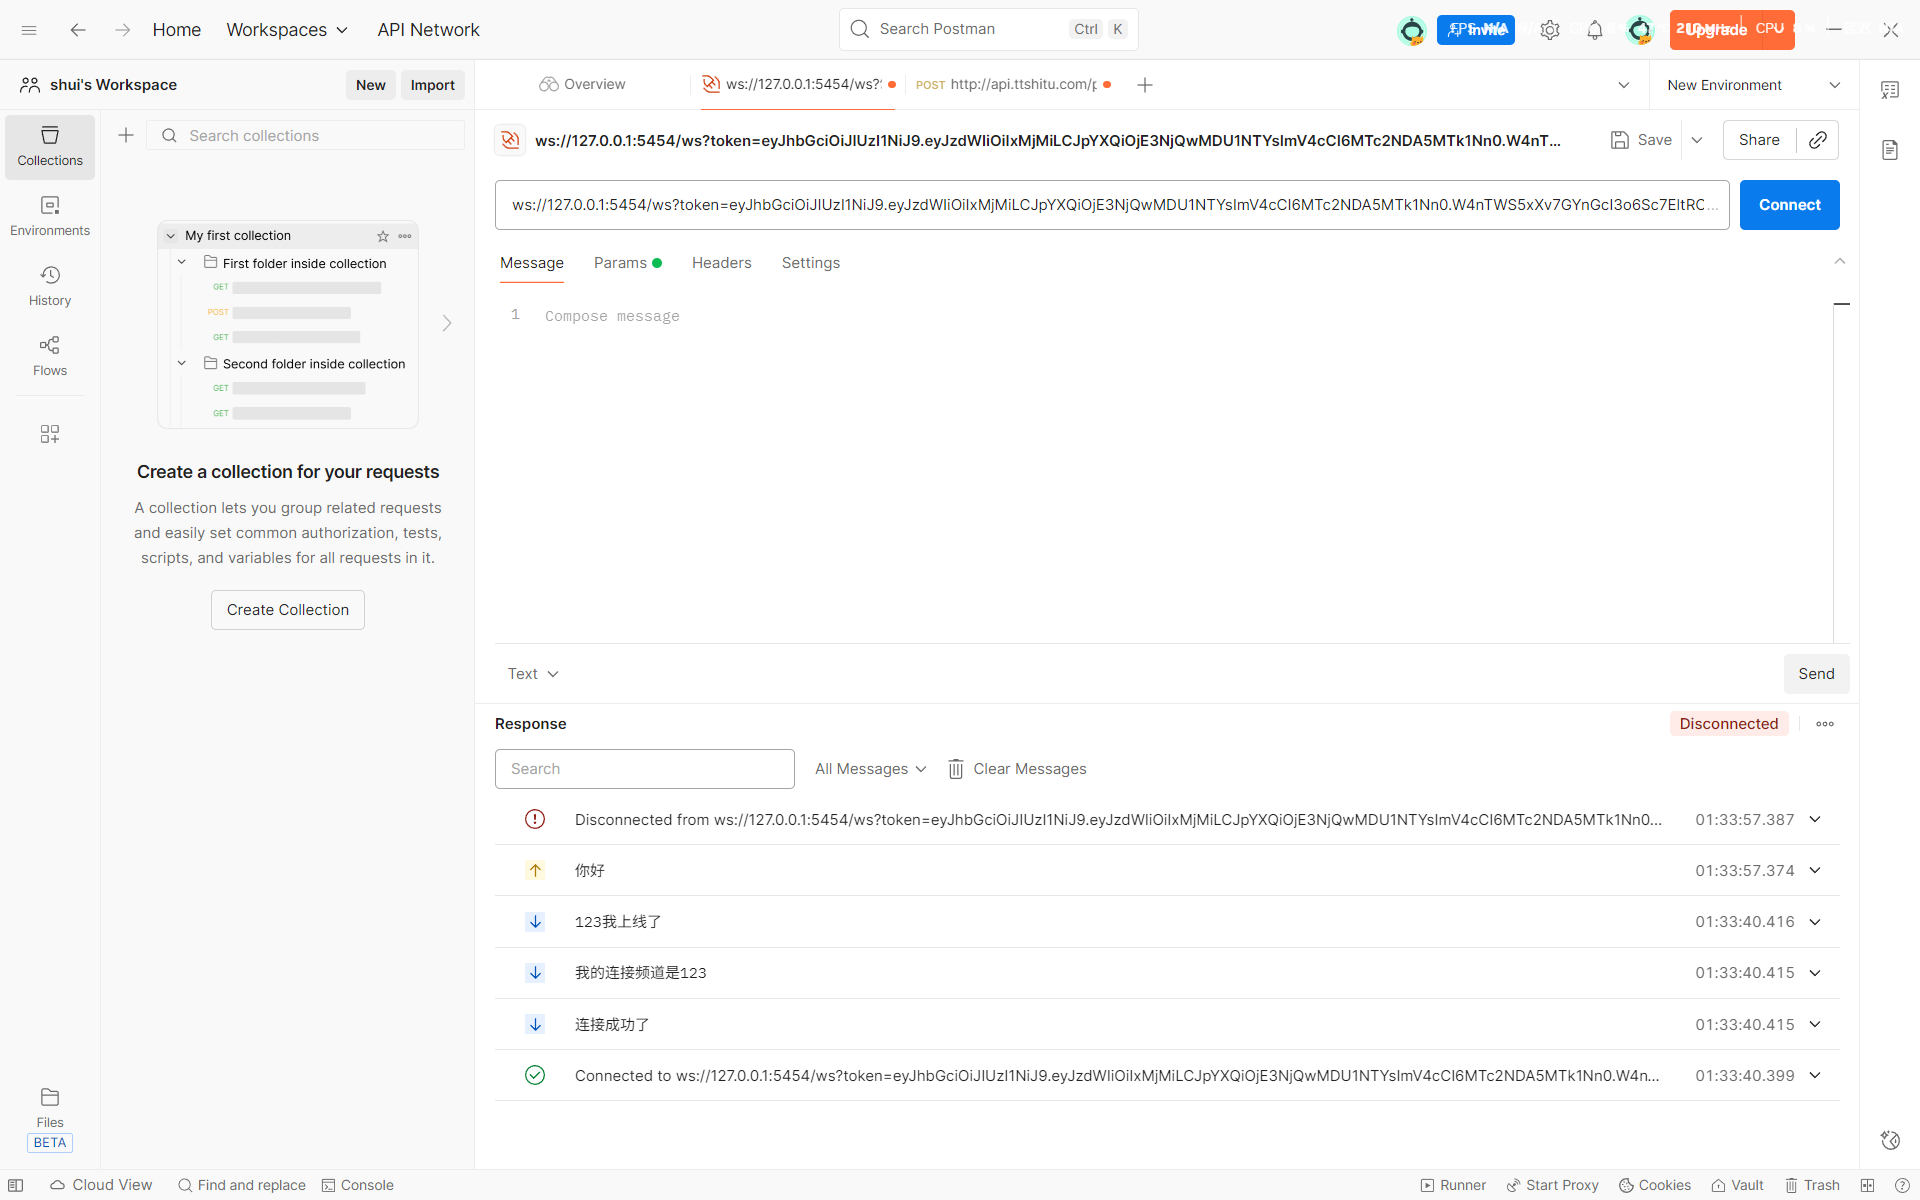Open the All Messages filter dropdown

870,769
